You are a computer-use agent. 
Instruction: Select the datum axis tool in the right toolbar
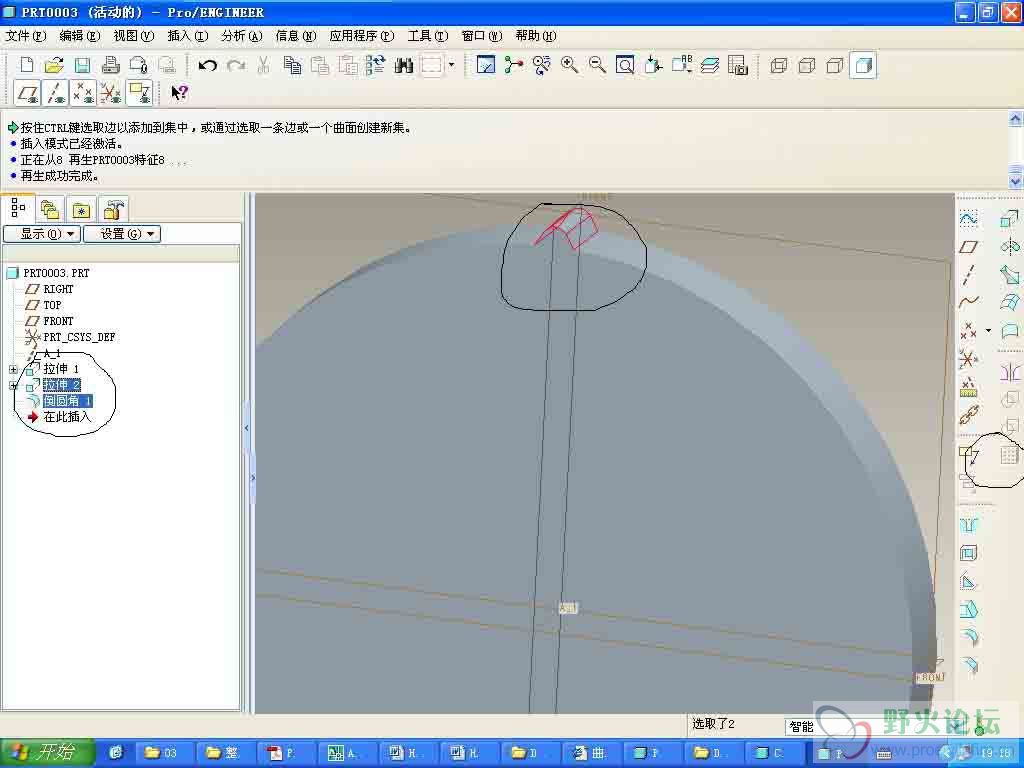968,274
